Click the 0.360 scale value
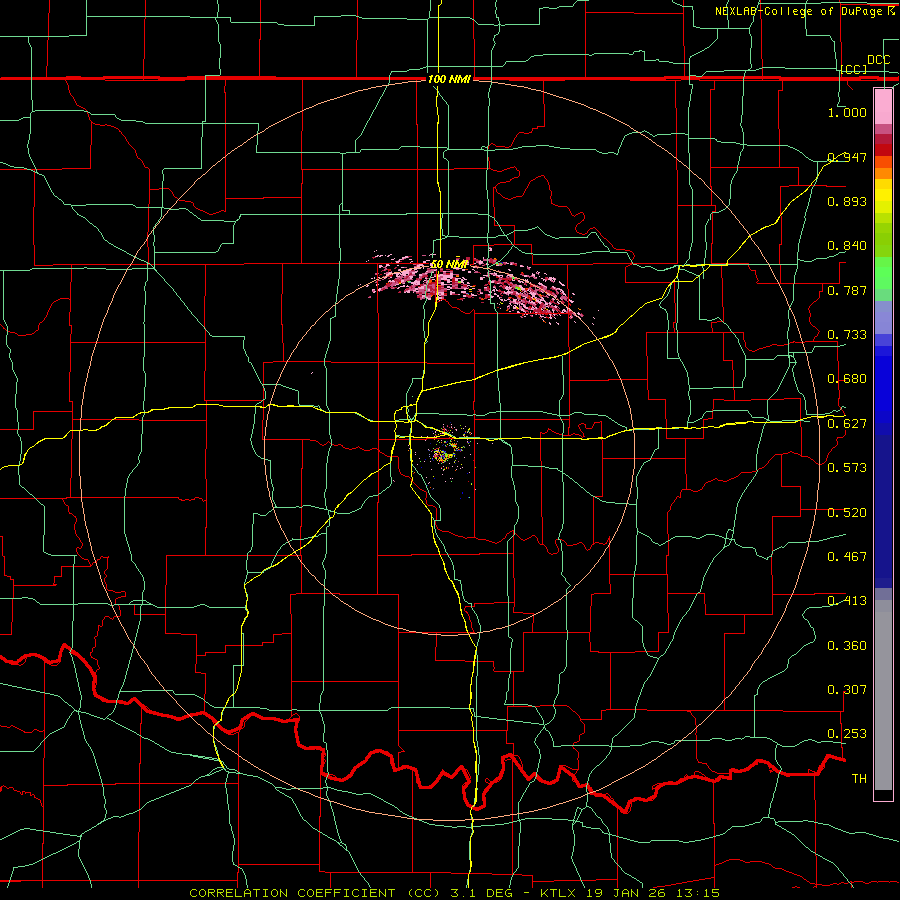900x900 pixels. click(847, 646)
